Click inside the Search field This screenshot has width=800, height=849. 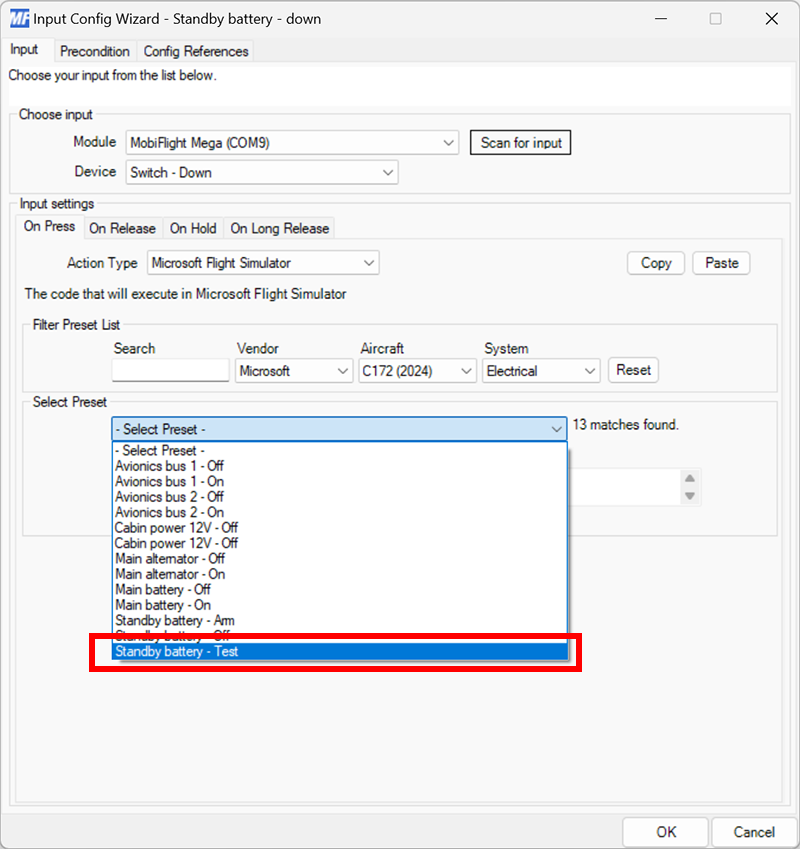(x=170, y=370)
